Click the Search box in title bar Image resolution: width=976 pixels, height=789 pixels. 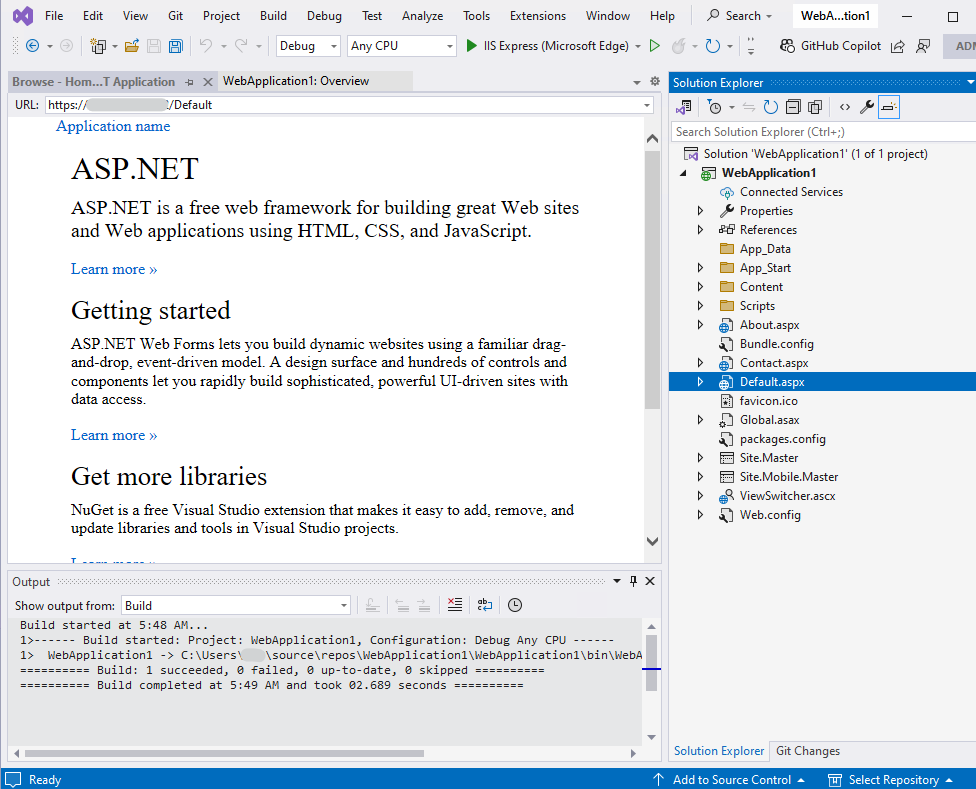click(740, 16)
